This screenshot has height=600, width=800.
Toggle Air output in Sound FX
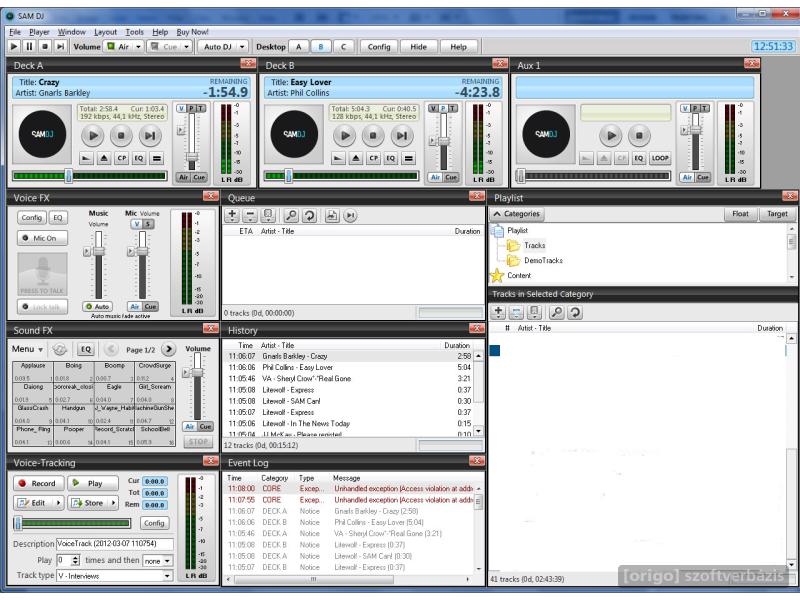tap(190, 426)
